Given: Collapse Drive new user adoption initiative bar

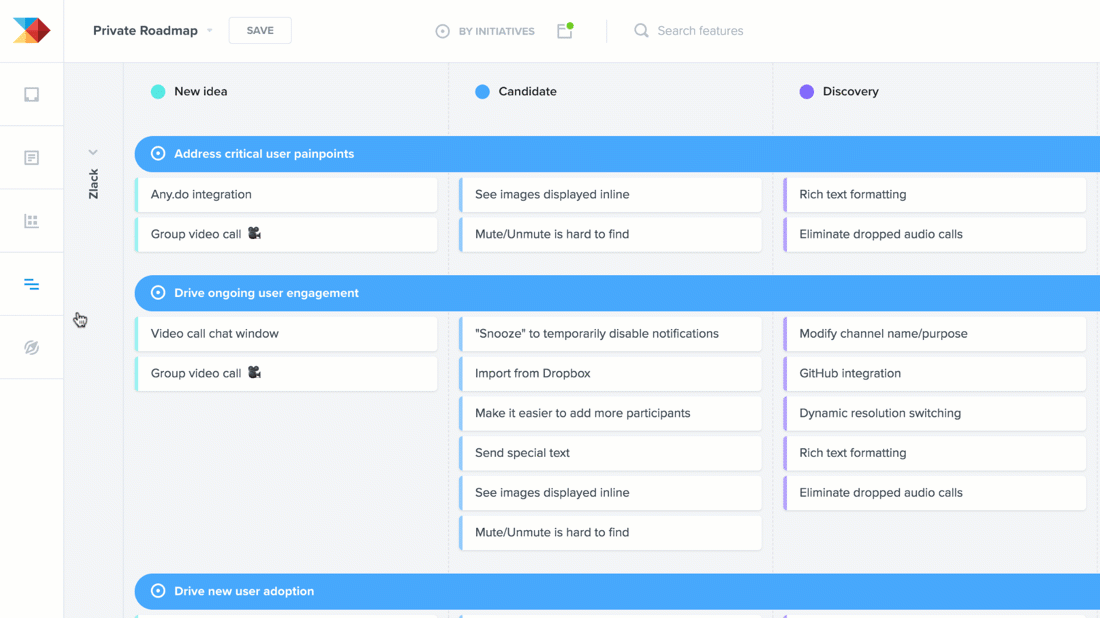Looking at the screenshot, I should point(617,591).
